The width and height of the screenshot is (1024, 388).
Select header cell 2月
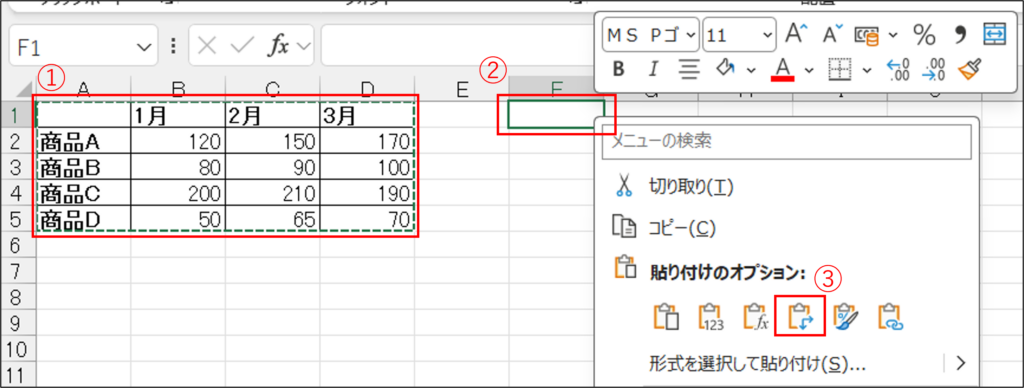(272, 115)
